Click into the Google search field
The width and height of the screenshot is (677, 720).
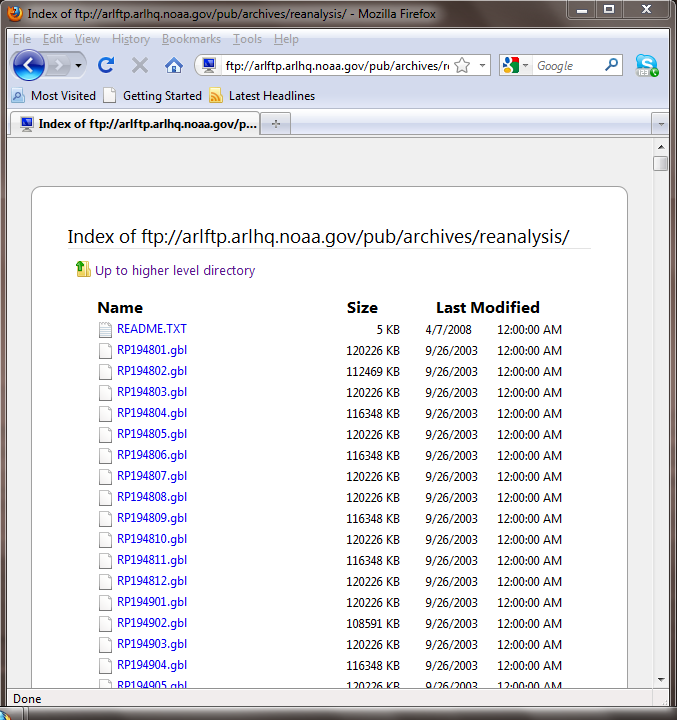click(567, 66)
